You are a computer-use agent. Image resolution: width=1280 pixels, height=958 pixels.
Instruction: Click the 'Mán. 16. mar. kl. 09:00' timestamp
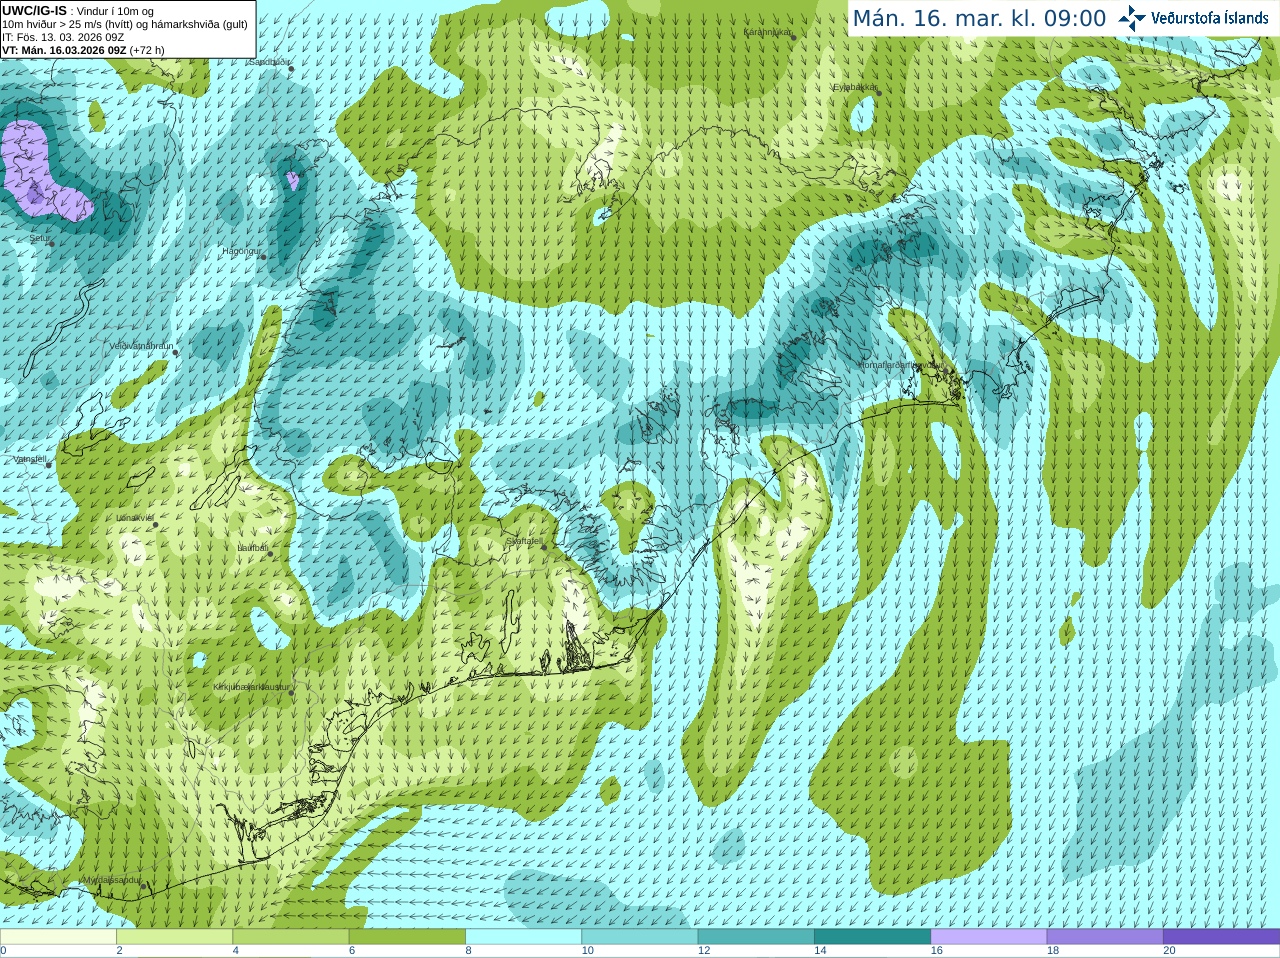click(979, 19)
